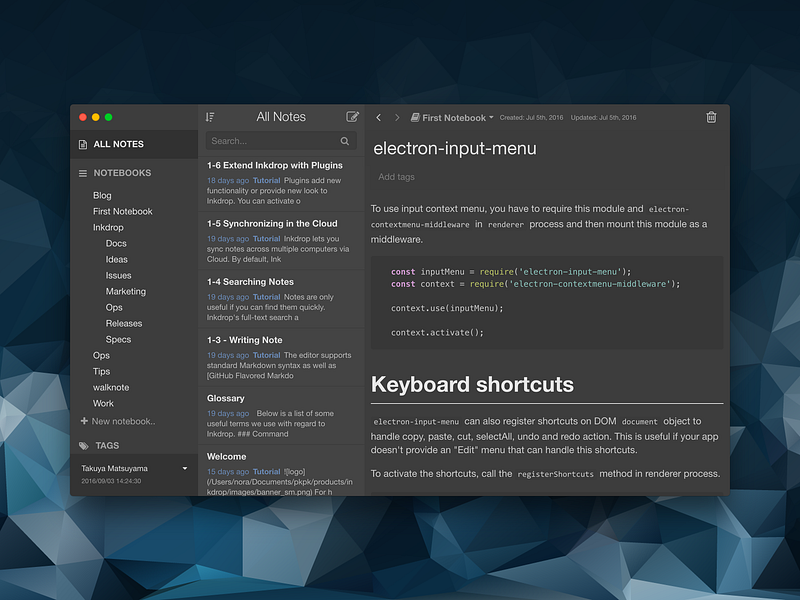Viewport: 800px width, 600px height.
Task: Open the Ideas sub-notebook
Action: pos(116,259)
